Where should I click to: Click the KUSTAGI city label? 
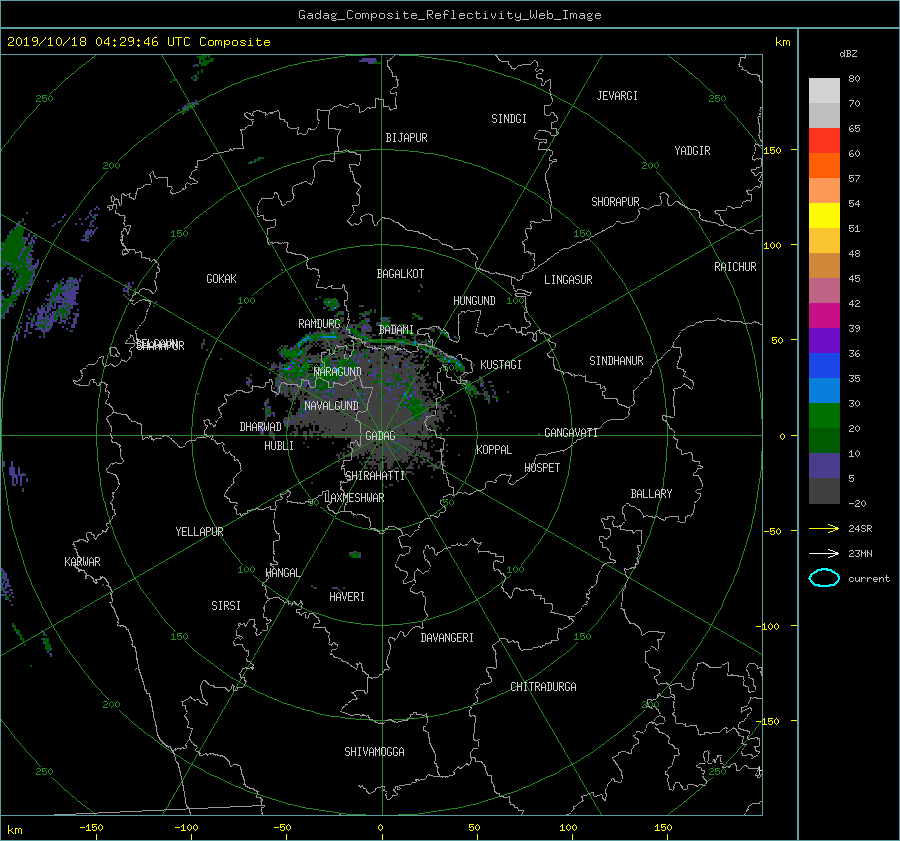[501, 365]
